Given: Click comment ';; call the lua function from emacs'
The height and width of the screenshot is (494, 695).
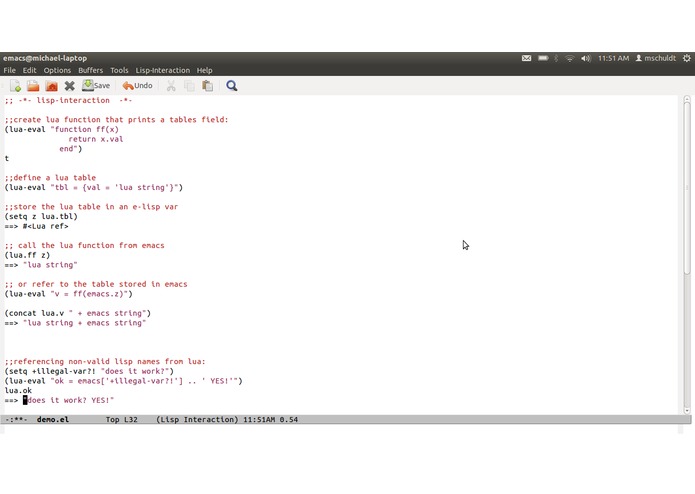Looking at the screenshot, I should pyautogui.click(x=85, y=245).
